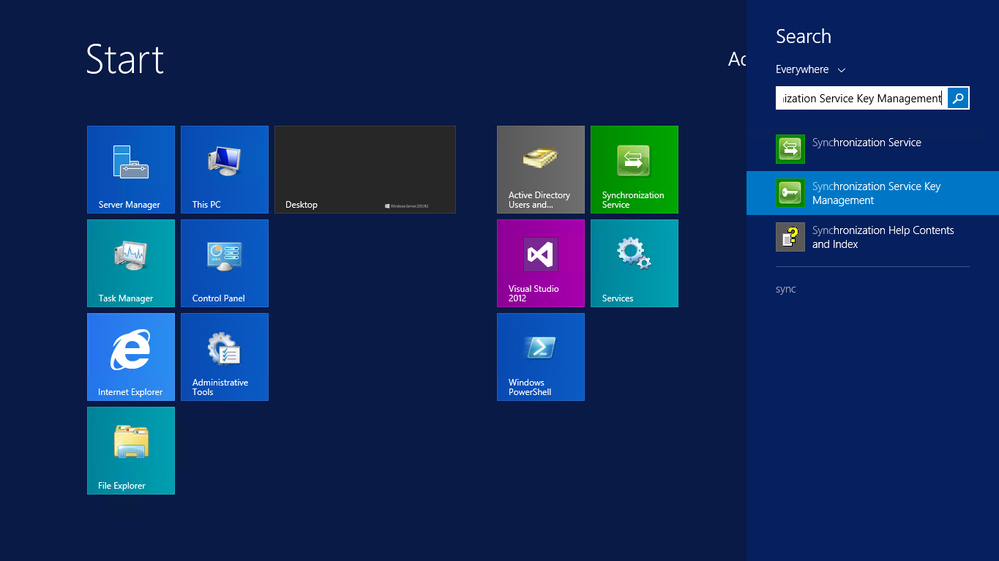Choose the 'sync' search suggestion
This screenshot has height=561, width=999.
pos(786,289)
